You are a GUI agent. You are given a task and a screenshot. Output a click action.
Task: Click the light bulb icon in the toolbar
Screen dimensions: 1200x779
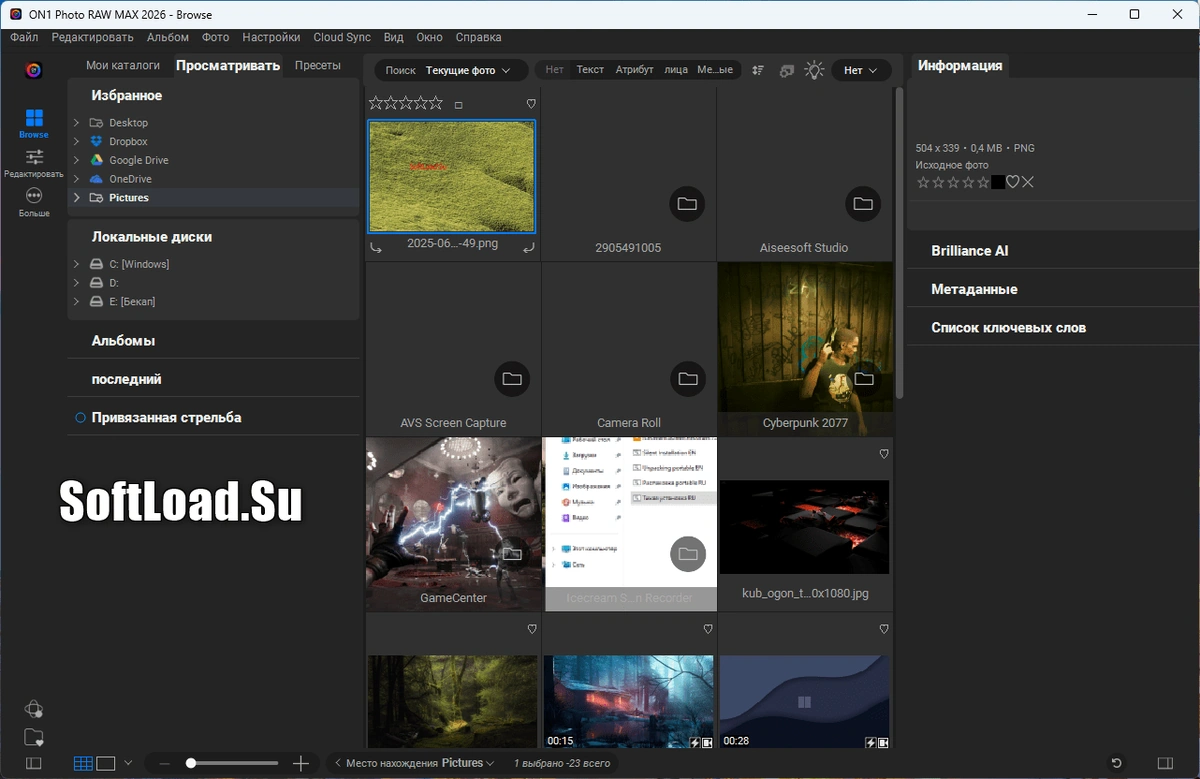[x=815, y=70]
